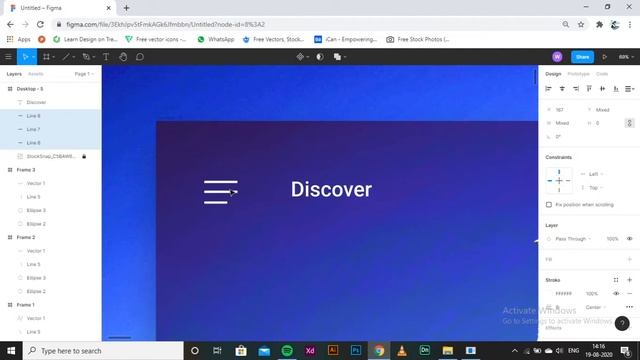Toggle layer visibility eye in Layer section
Image resolution: width=640 pixels, height=360 pixels.
tap(629, 238)
